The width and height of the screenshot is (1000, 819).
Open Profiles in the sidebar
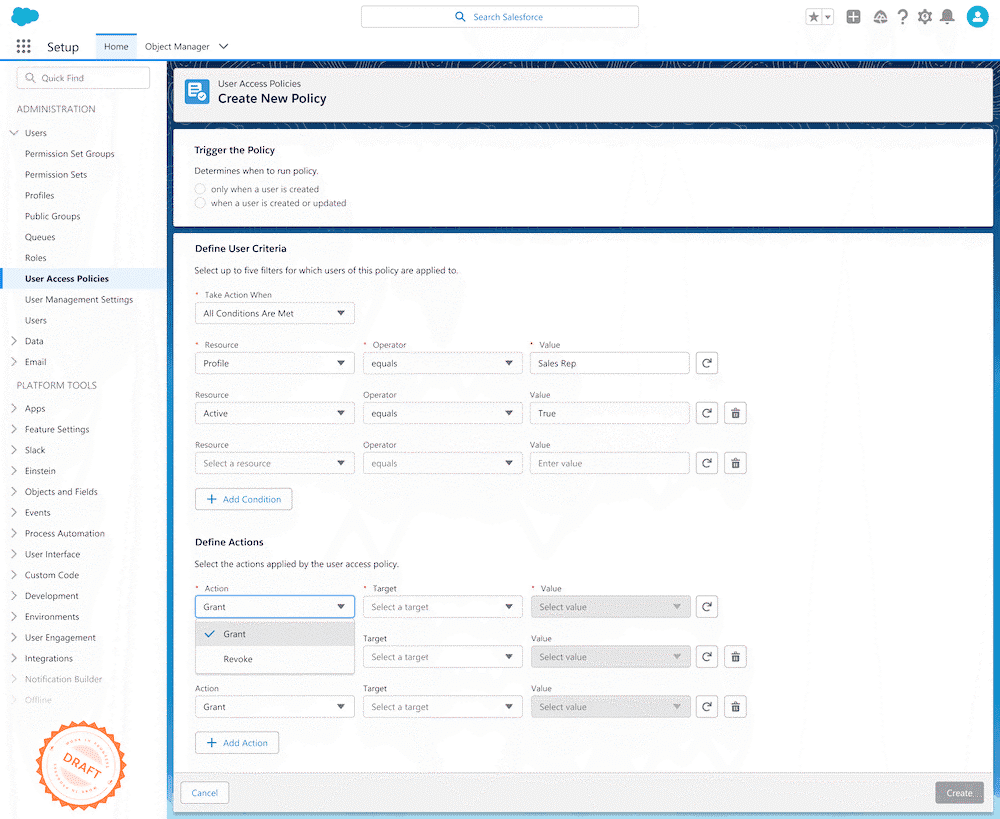tap(40, 195)
